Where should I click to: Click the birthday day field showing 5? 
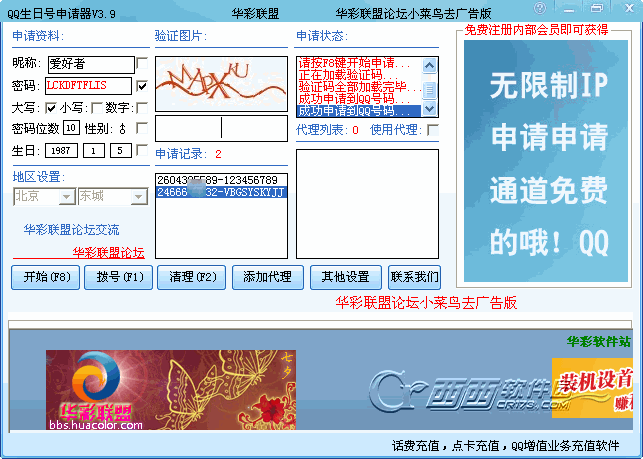[121, 150]
